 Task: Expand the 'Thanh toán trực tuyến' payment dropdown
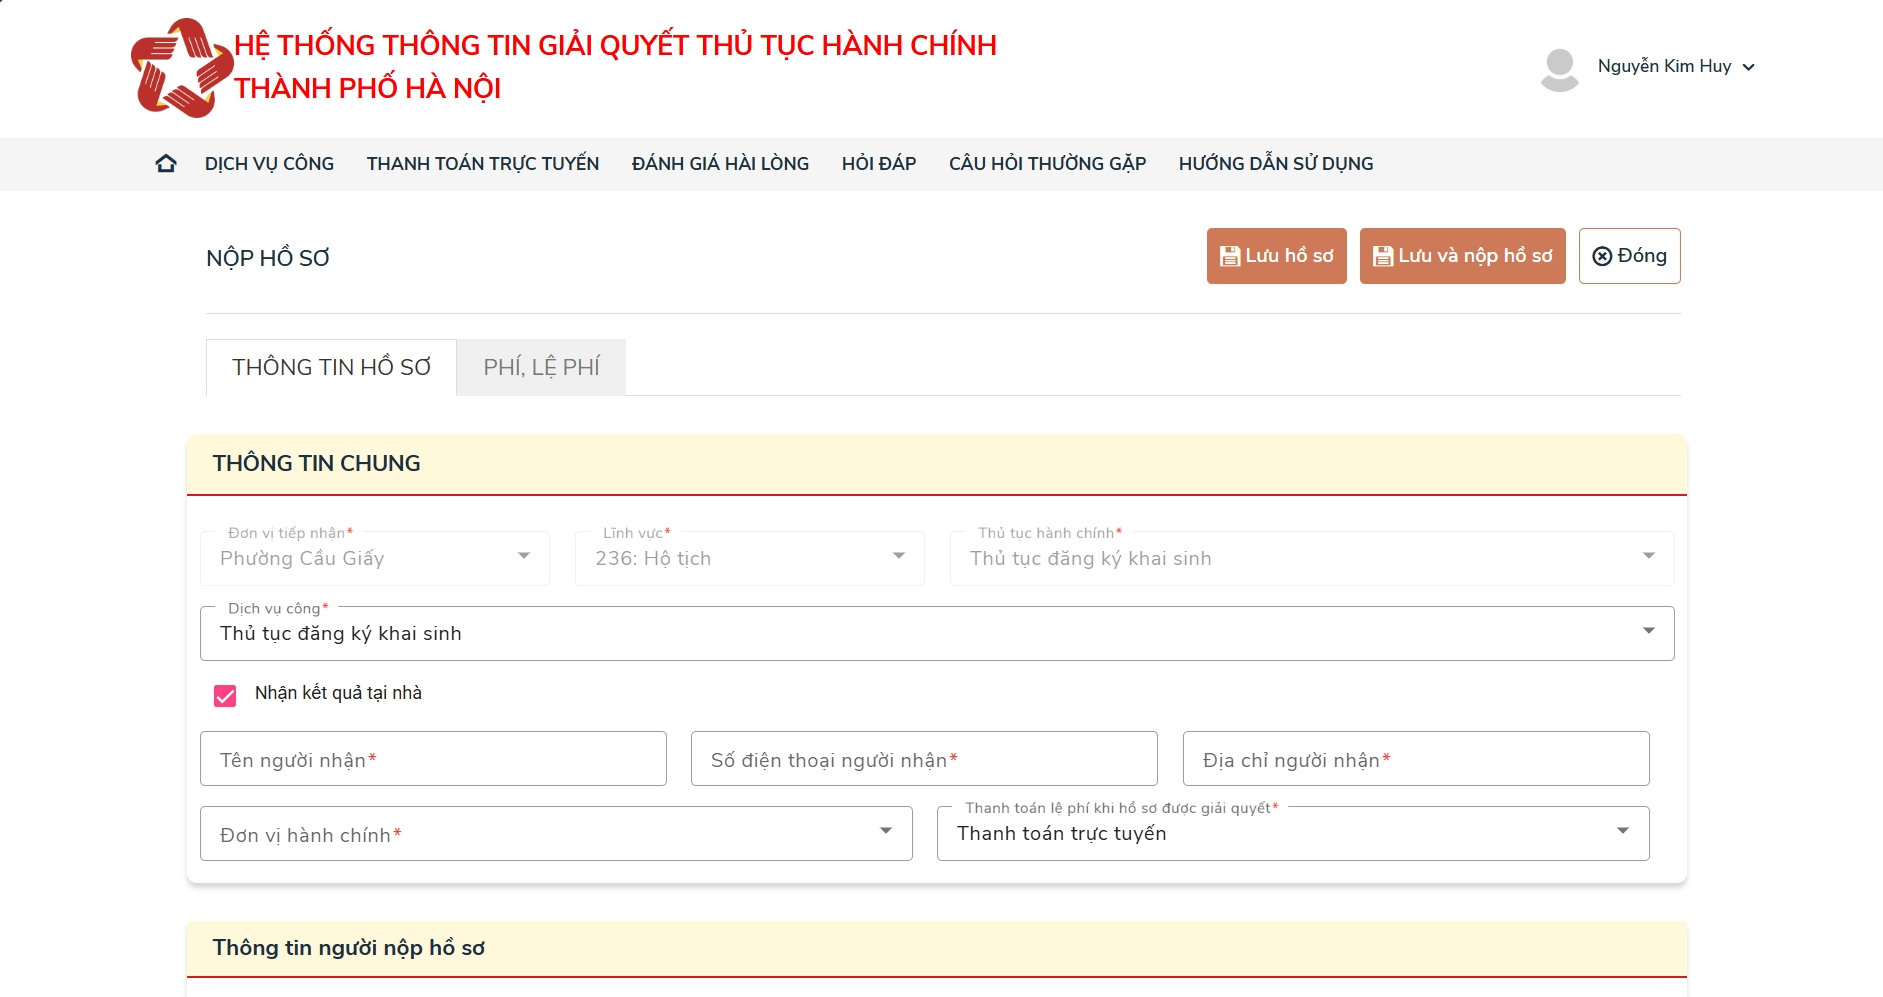(1292, 834)
